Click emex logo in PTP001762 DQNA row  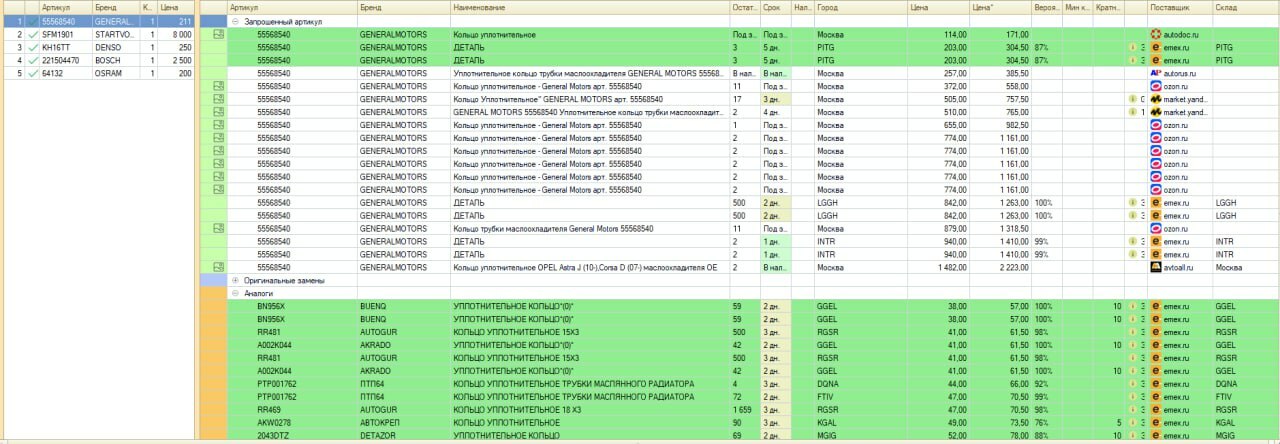1155,384
